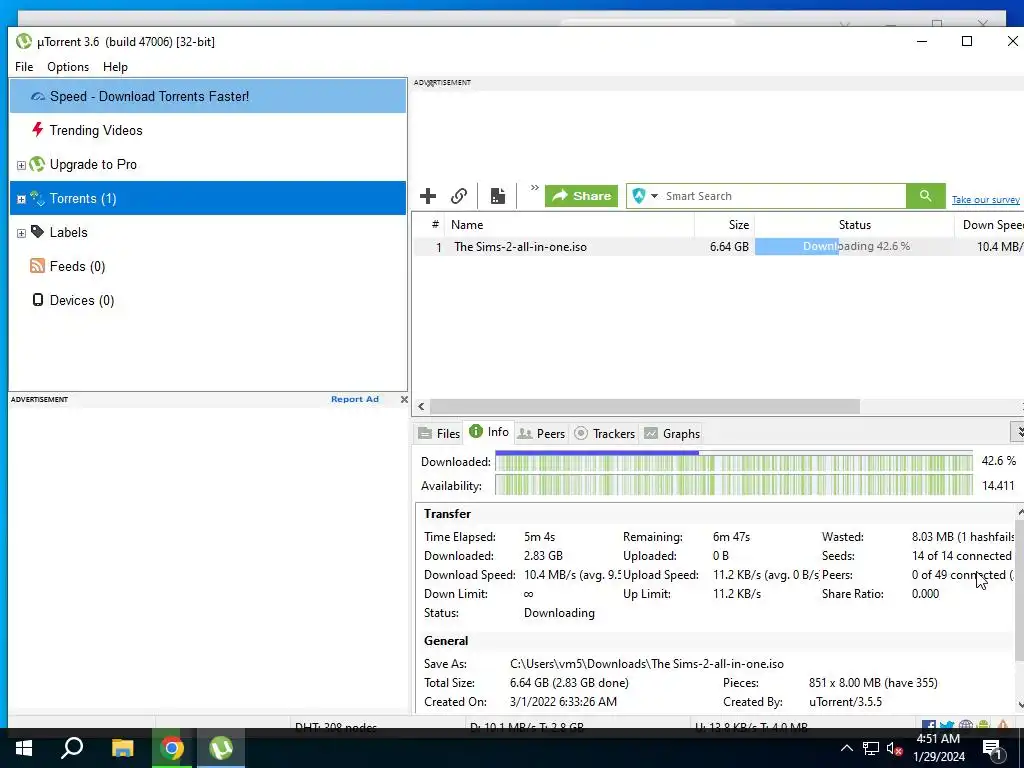
Task: Open taskbar search magnifier
Action: (x=72, y=748)
